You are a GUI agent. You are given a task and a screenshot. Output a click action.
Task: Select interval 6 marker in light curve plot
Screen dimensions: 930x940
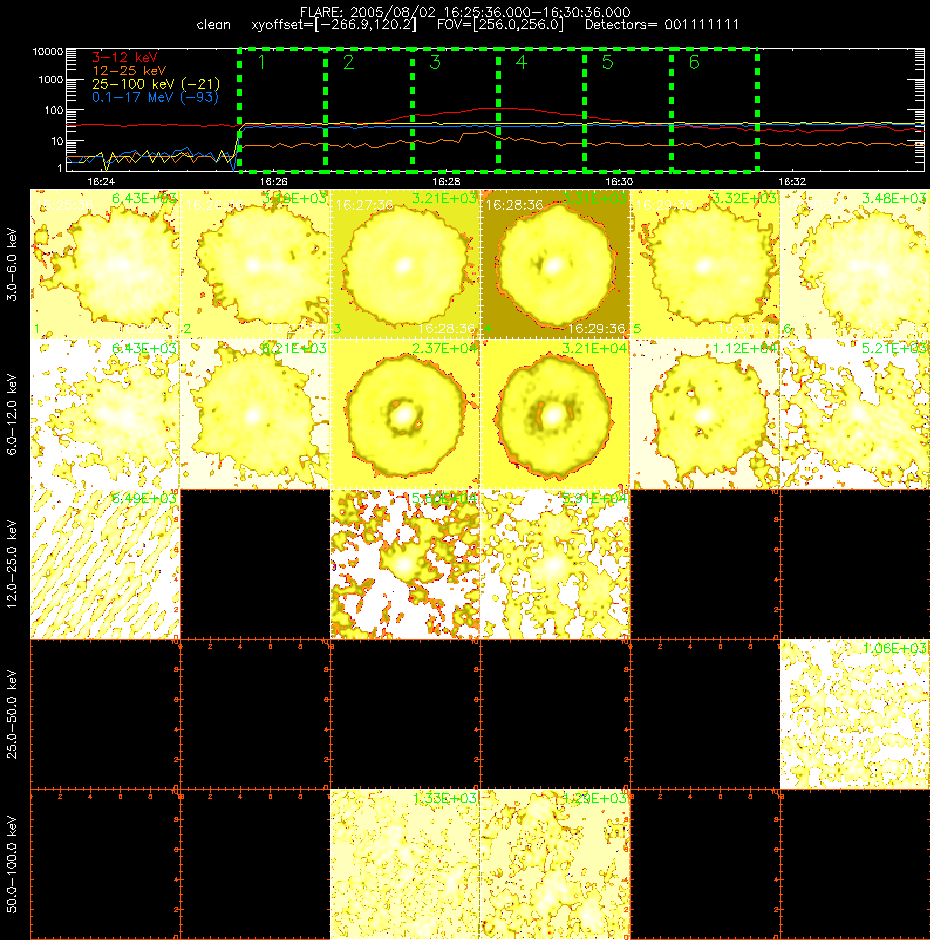(694, 62)
